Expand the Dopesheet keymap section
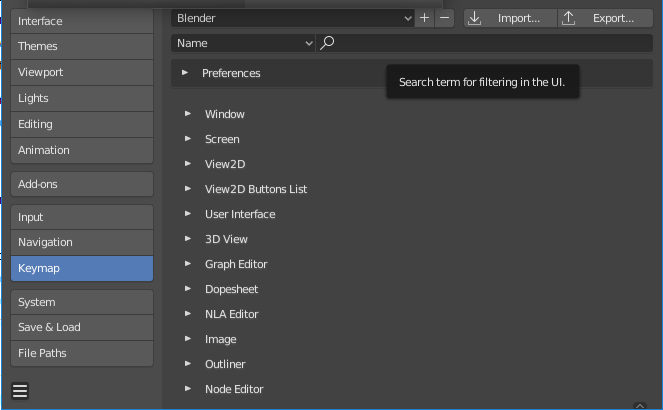This screenshot has height=410, width=663. [188, 289]
